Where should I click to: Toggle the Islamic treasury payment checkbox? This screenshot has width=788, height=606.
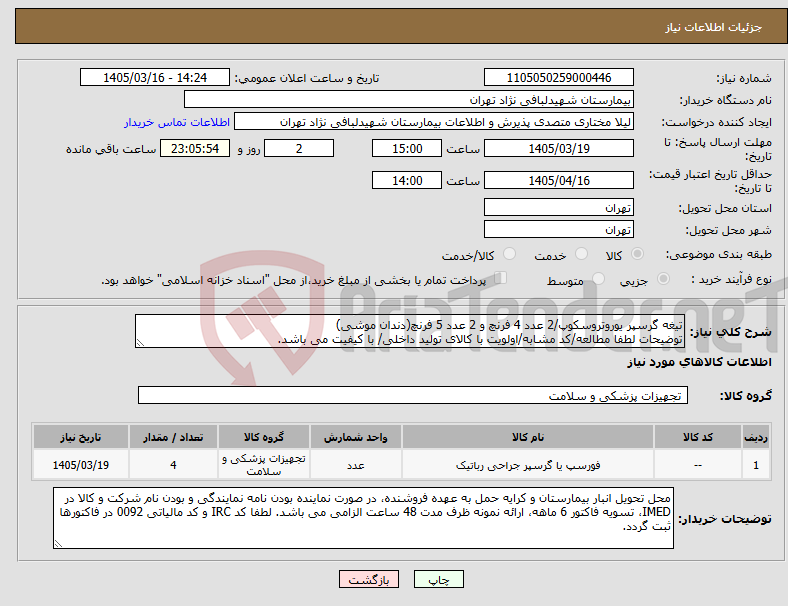(501, 278)
